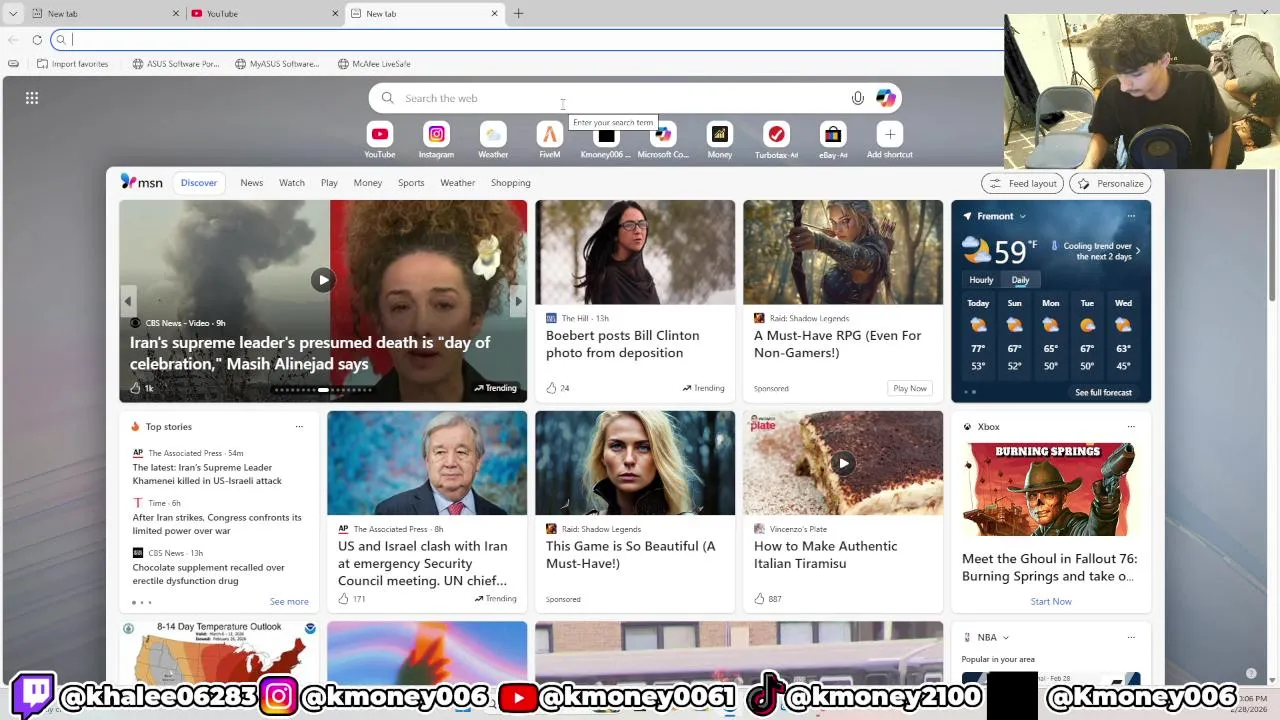Select the Discover feed tab
1280x720 pixels.
(199, 183)
